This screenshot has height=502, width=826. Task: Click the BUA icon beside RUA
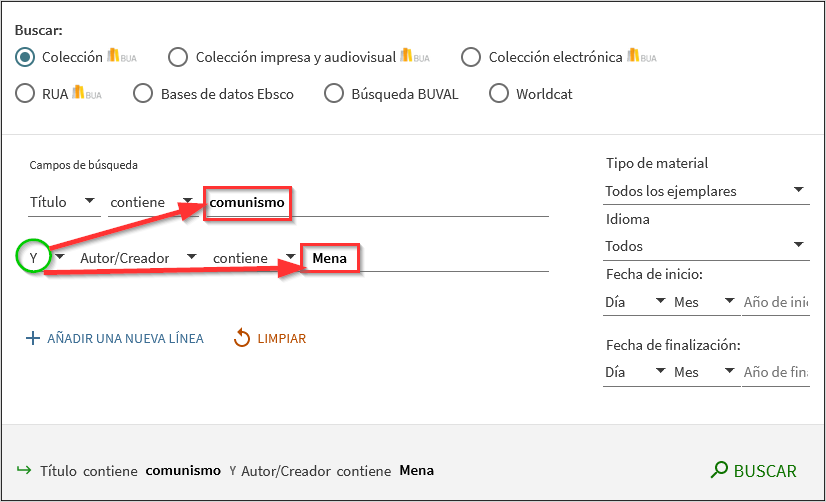click(86, 95)
